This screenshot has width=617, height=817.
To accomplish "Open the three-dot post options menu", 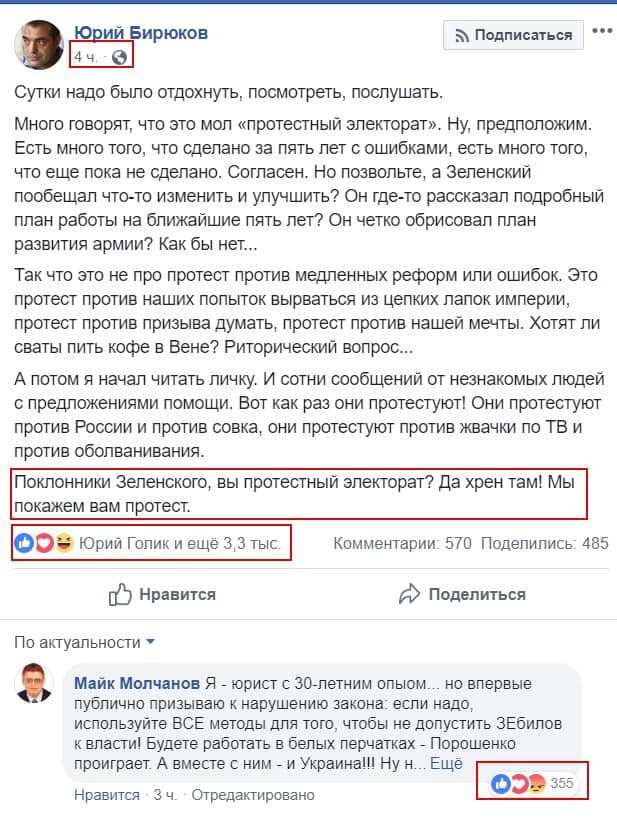I will 601,31.
